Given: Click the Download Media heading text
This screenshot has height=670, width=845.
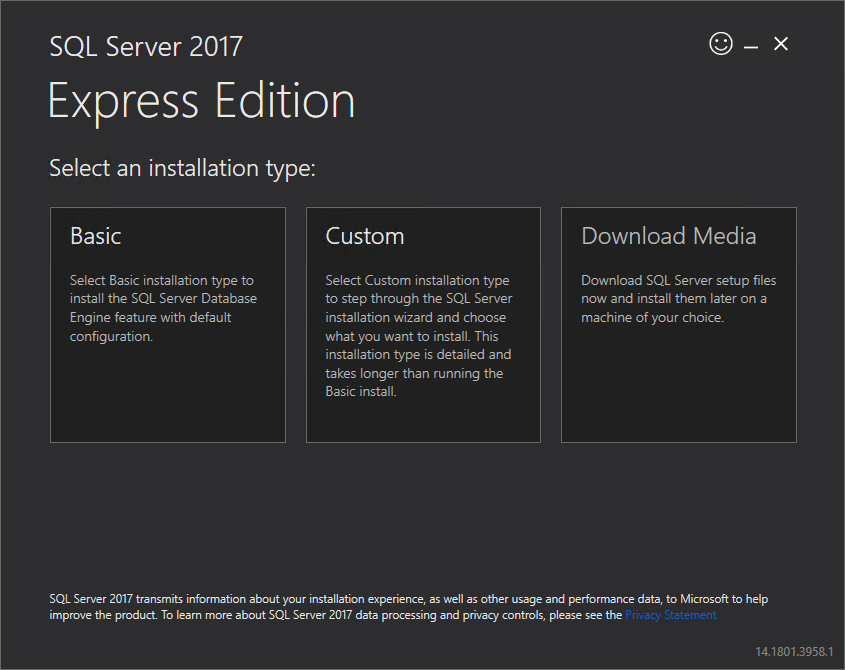Looking at the screenshot, I should [x=668, y=236].
